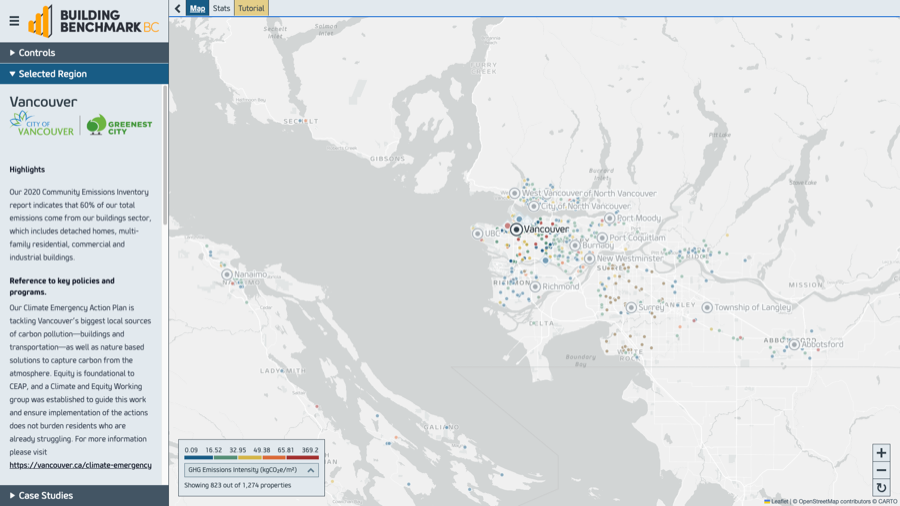The image size is (900, 506).
Task: Collapse the sidebar with the back chevron
Action: click(x=177, y=8)
